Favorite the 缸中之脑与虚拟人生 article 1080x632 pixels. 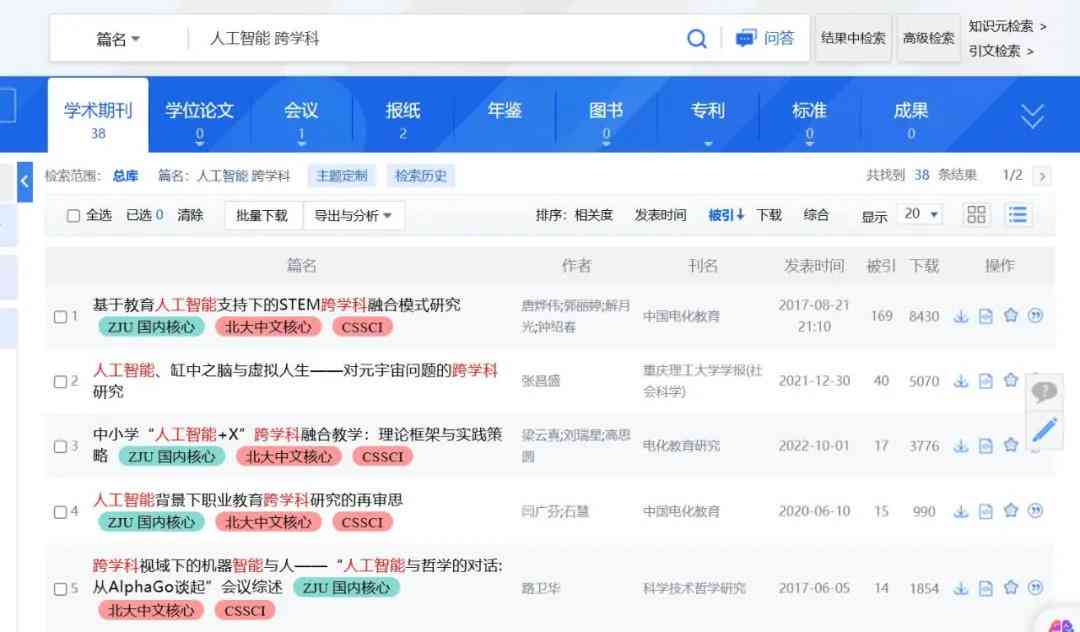pyautogui.click(x=1010, y=380)
